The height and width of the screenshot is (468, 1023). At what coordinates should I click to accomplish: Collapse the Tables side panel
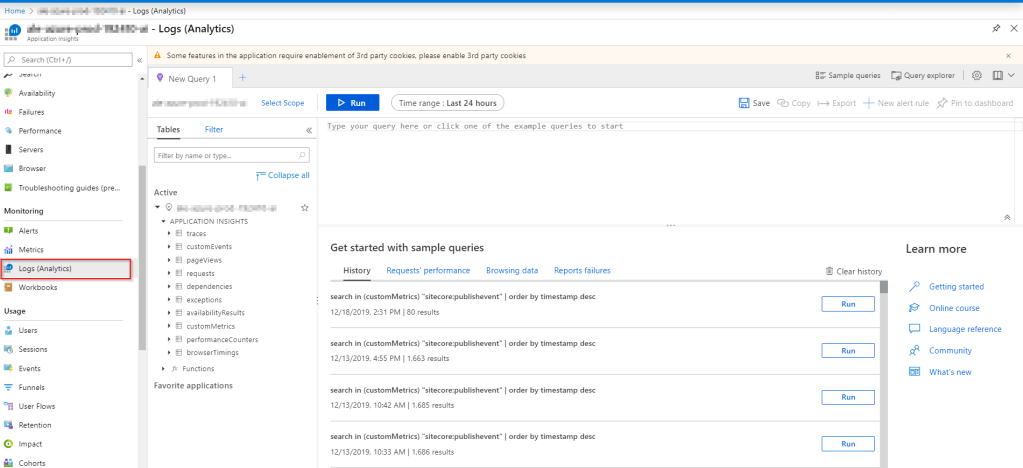point(309,130)
